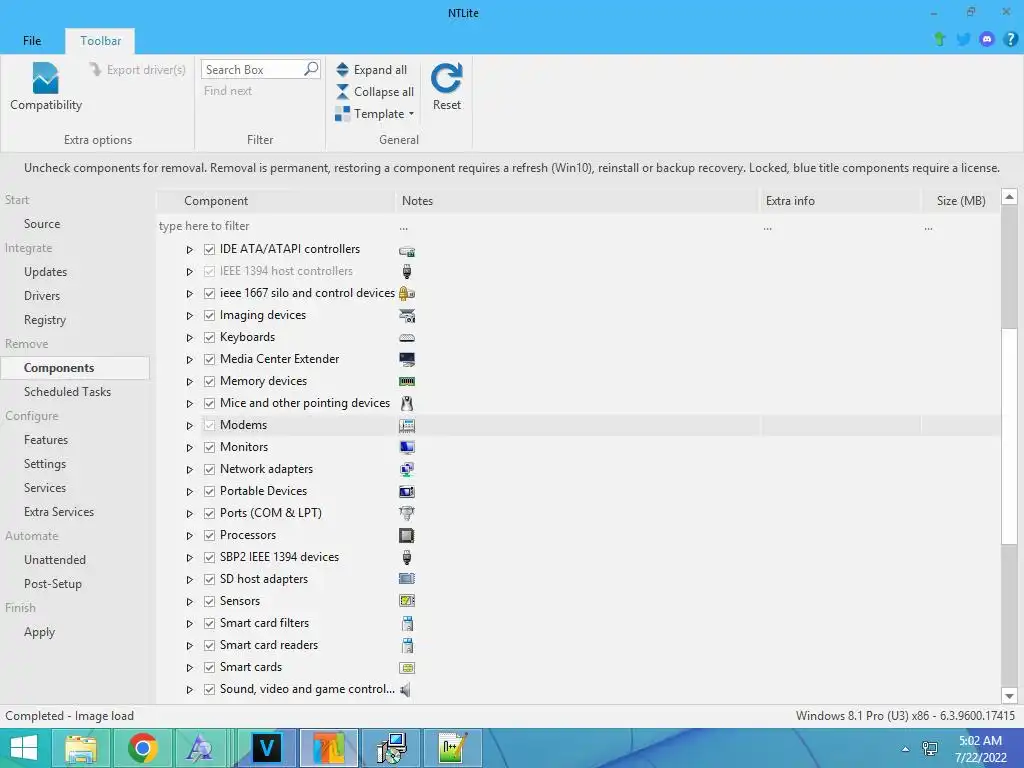Click the NTLite taskbar icon
Image resolution: width=1024 pixels, height=768 pixels.
click(x=329, y=748)
